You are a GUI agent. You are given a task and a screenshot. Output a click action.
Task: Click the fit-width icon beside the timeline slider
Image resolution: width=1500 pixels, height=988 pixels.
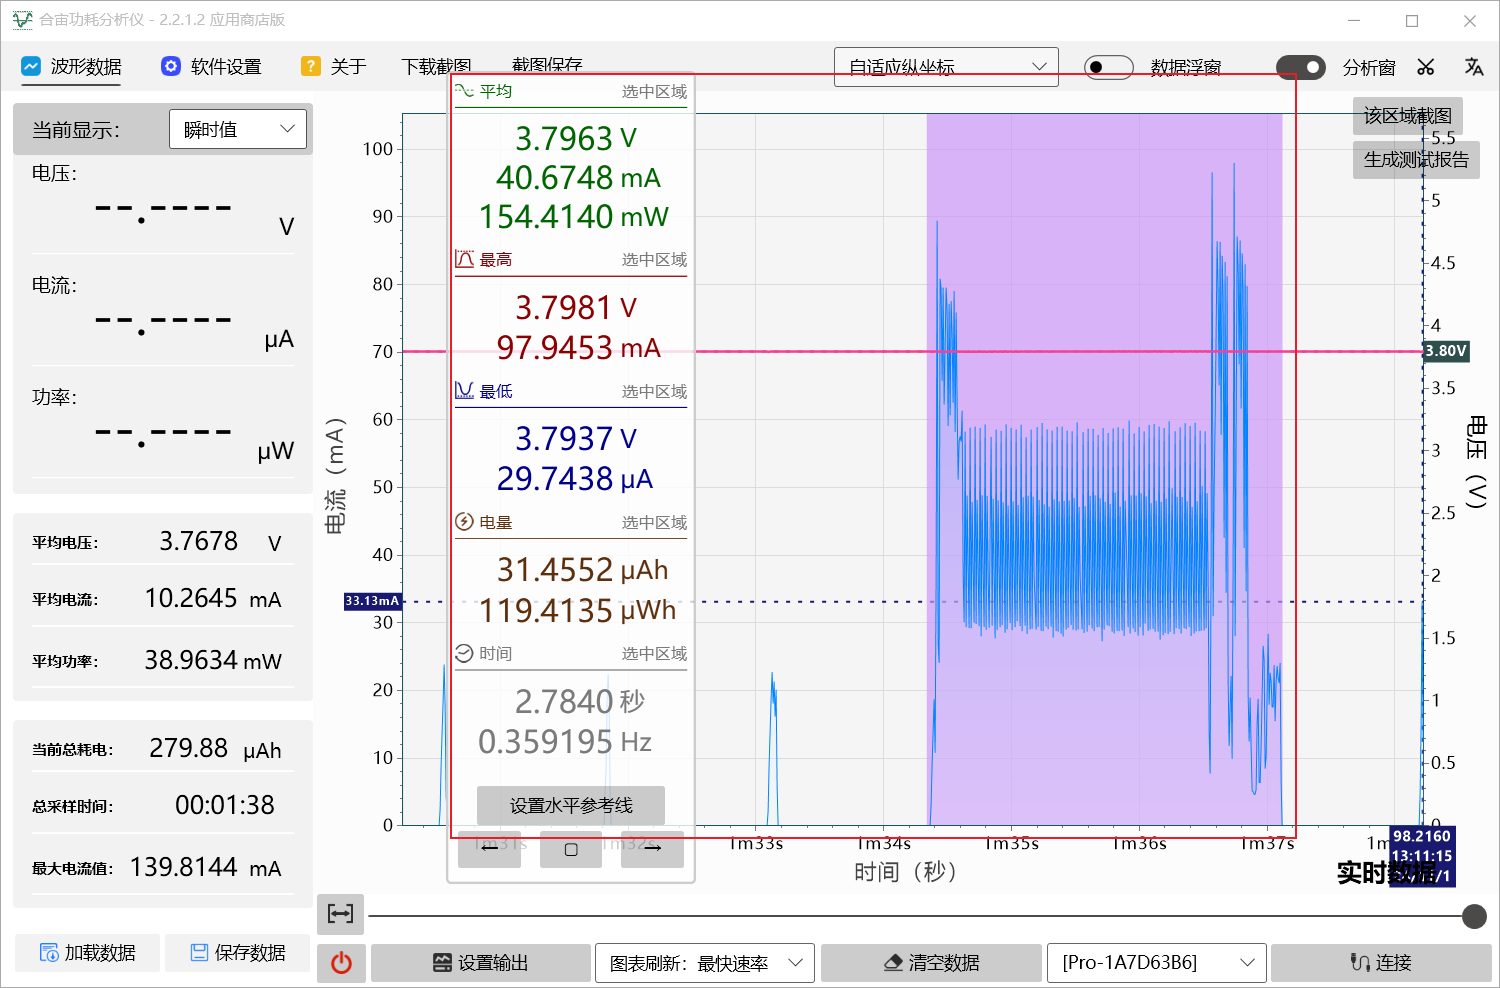pyautogui.click(x=340, y=913)
